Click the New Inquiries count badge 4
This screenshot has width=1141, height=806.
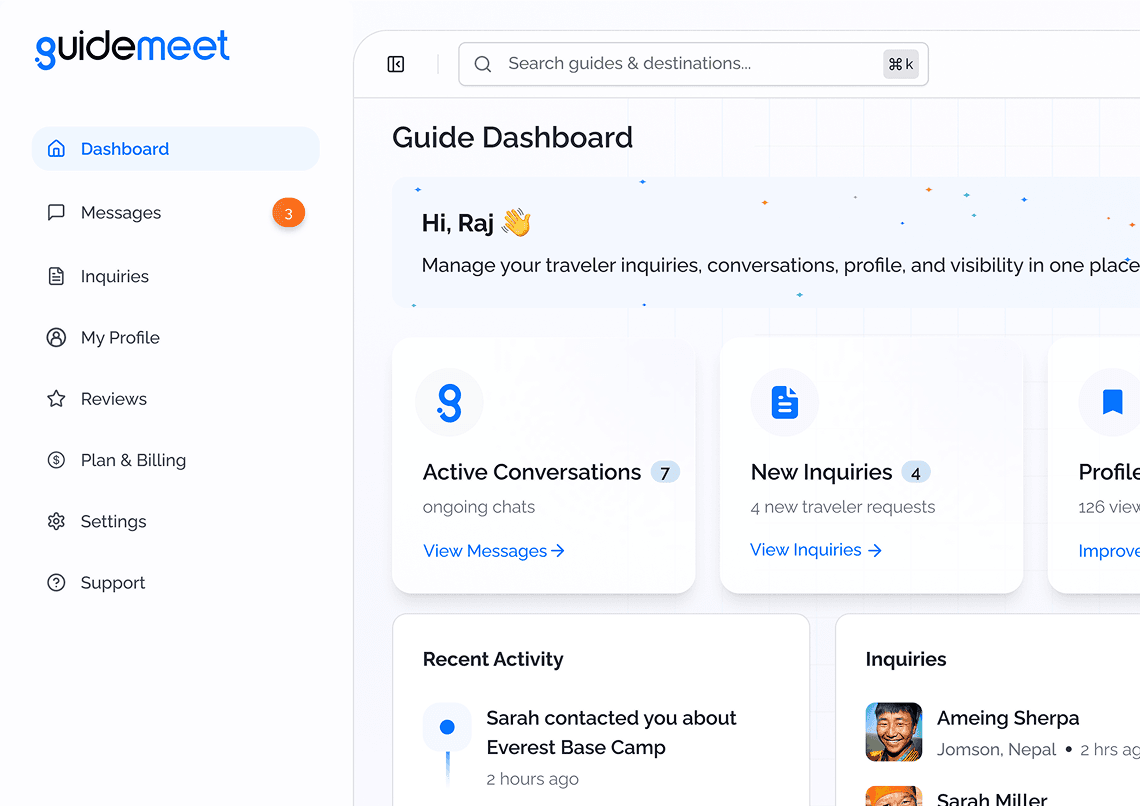coord(915,473)
